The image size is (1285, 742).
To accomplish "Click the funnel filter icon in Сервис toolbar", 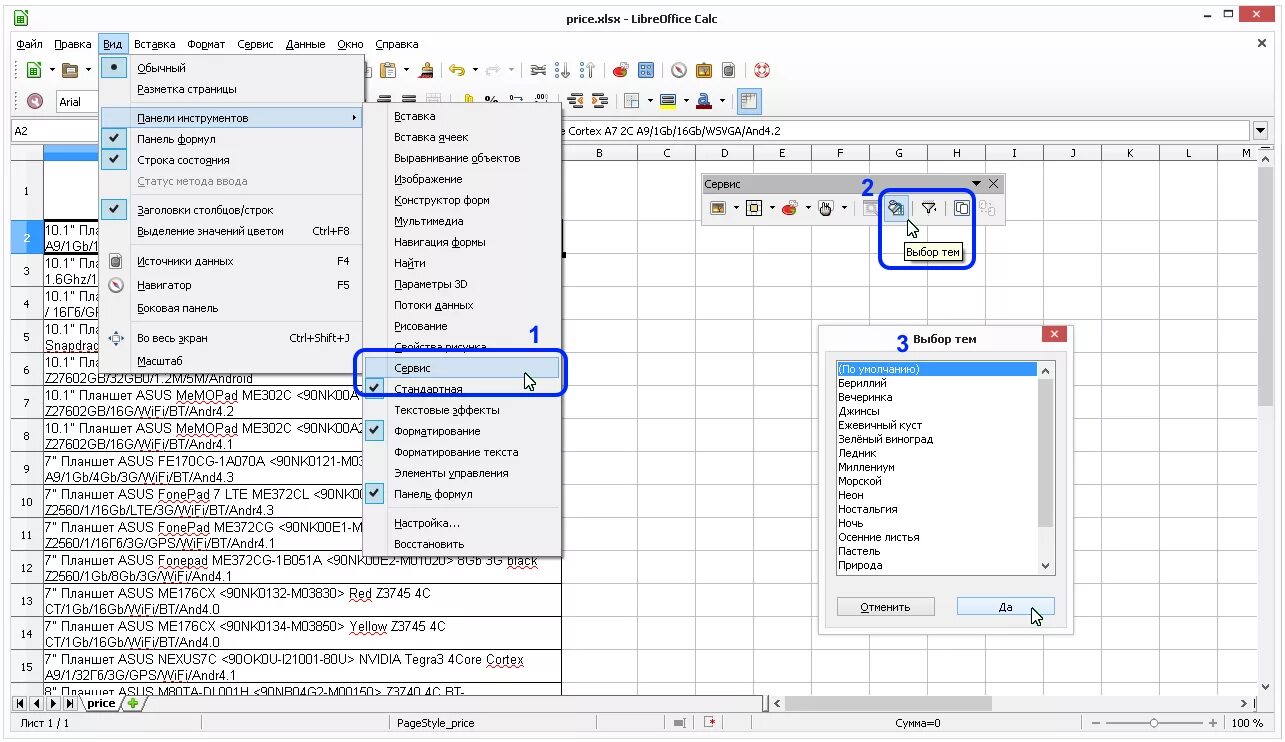I will 929,208.
